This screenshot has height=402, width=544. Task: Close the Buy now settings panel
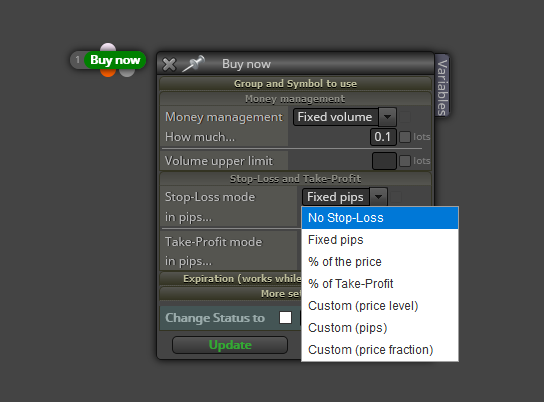[x=169, y=65]
